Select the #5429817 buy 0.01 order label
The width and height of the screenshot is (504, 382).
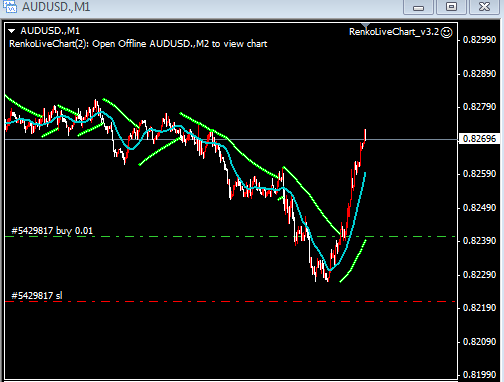tap(52, 231)
